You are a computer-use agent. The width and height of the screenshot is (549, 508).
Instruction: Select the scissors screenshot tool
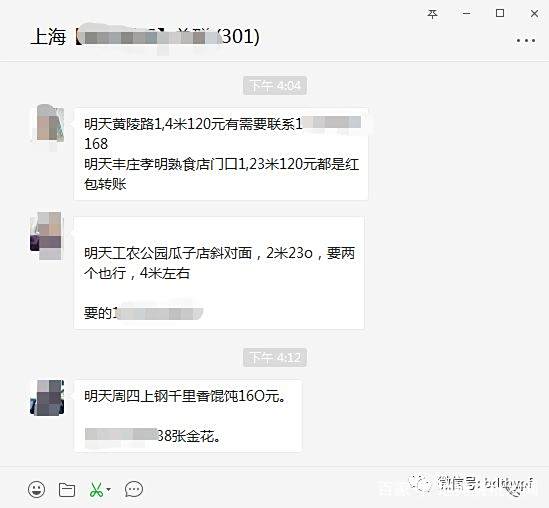96,489
